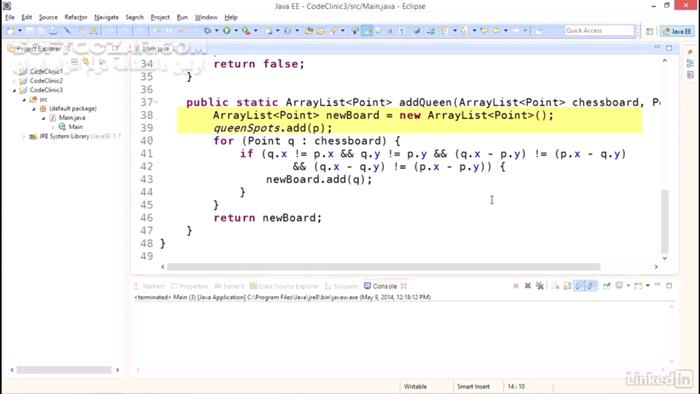Collapse the CodeClinic3 project node

click(14, 90)
